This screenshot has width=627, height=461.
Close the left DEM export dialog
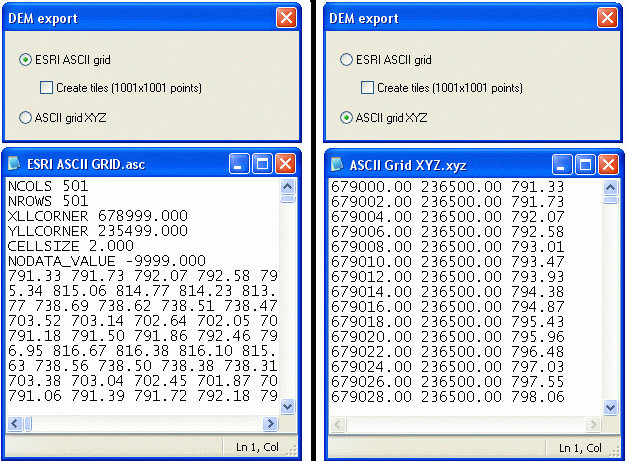tap(286, 18)
